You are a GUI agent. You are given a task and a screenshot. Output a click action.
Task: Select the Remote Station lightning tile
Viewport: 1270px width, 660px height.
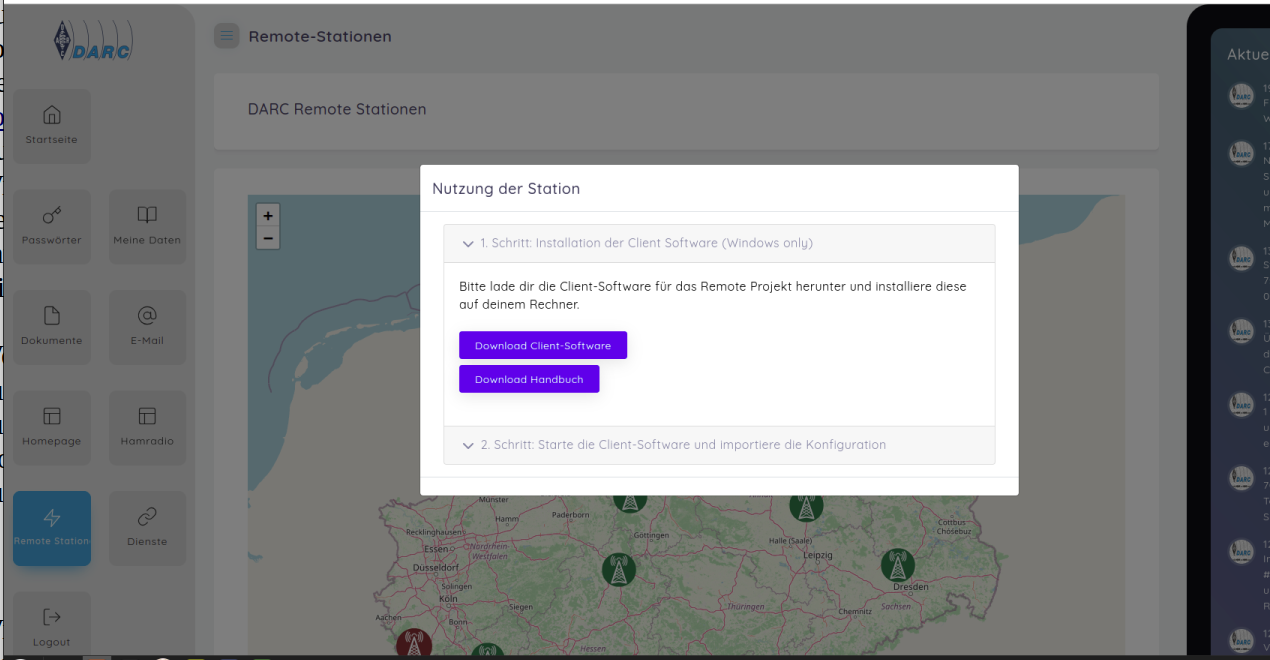point(52,528)
